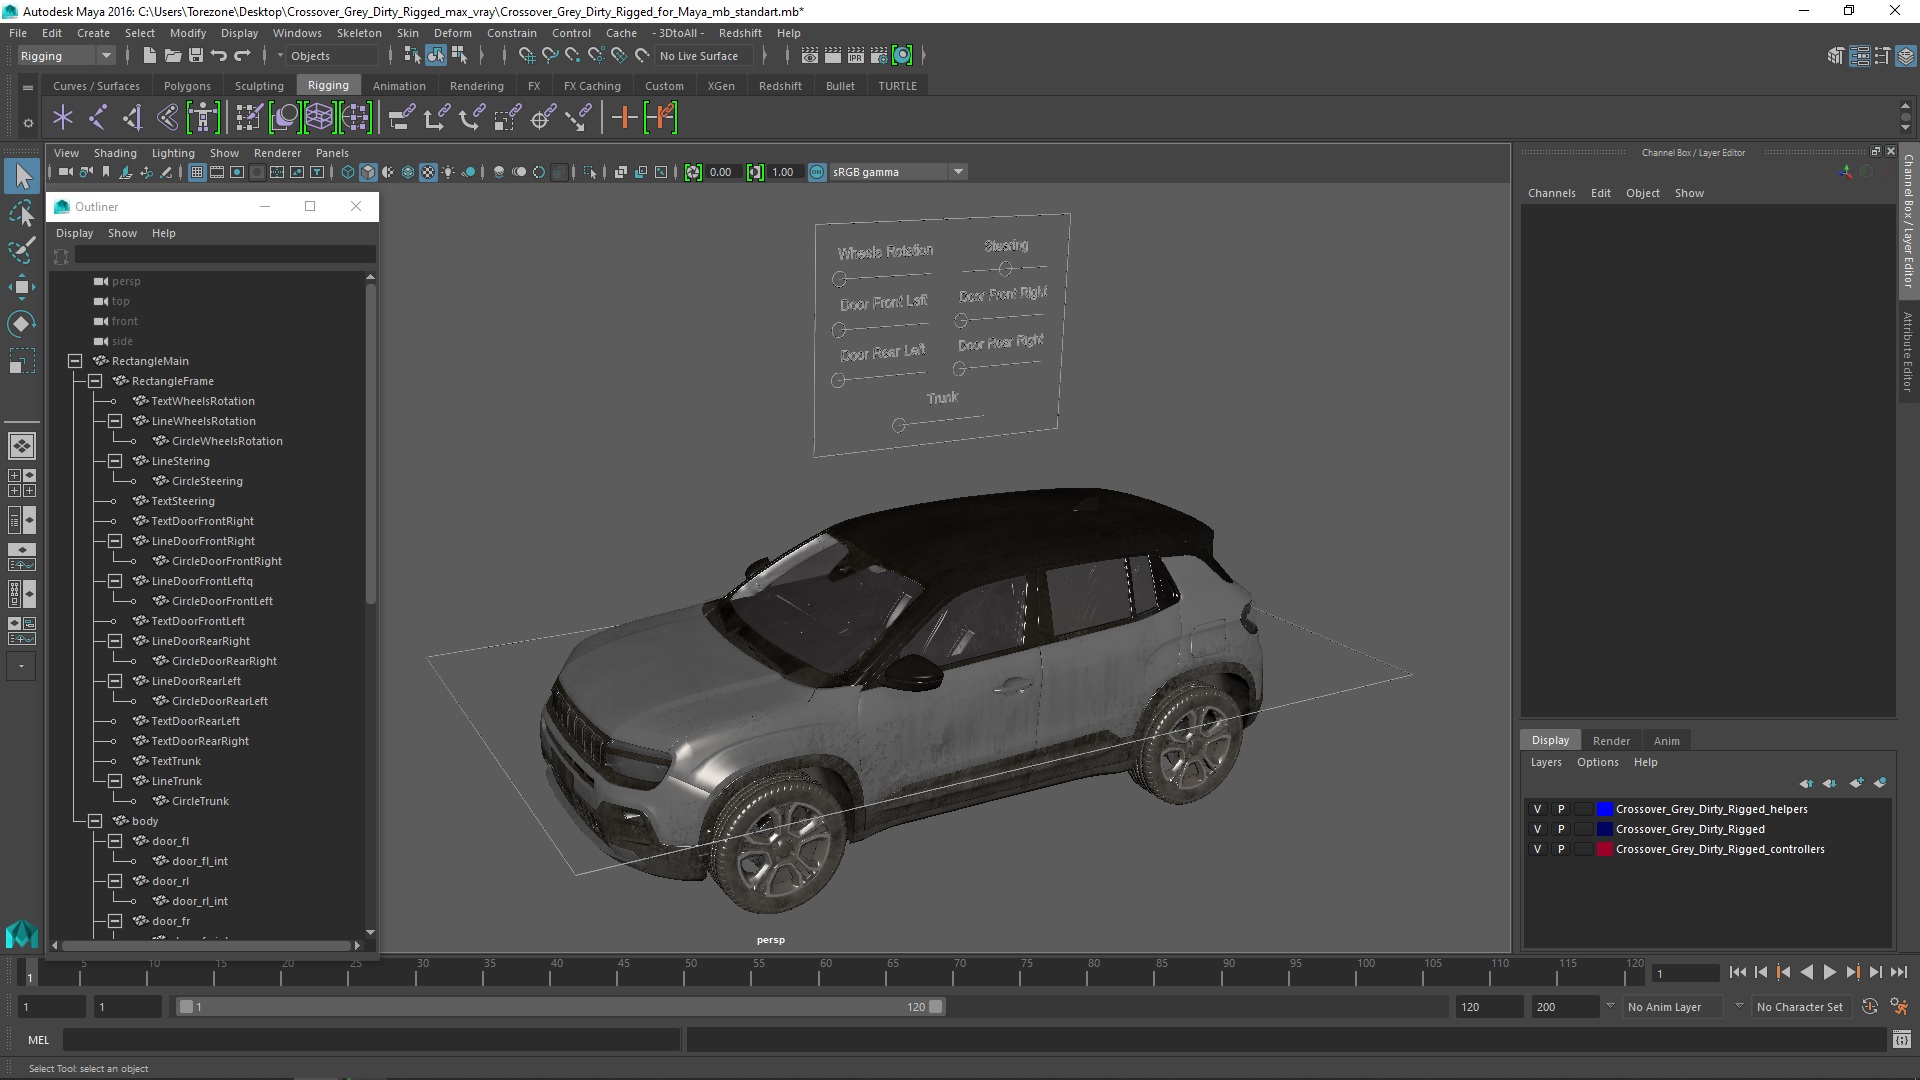This screenshot has width=1920, height=1080.
Task: Open the sRGB gamma view transform dropdown
Action: (897, 172)
